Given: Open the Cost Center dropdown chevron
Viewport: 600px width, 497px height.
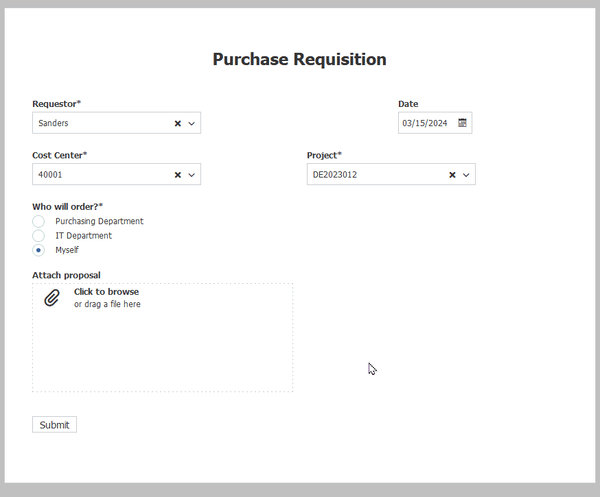Looking at the screenshot, I should 192,175.
